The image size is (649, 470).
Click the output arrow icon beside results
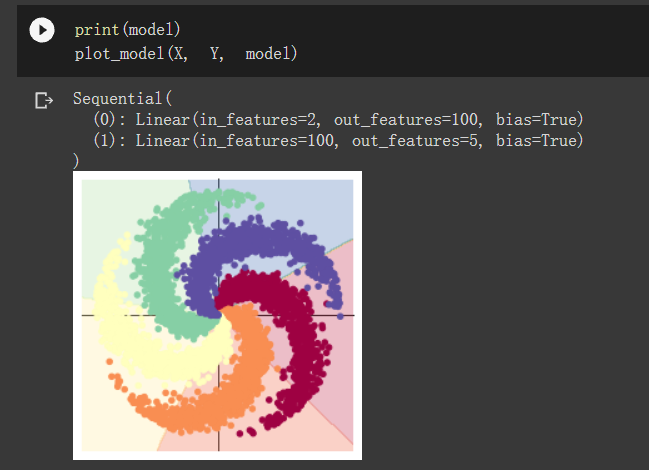(x=43, y=100)
